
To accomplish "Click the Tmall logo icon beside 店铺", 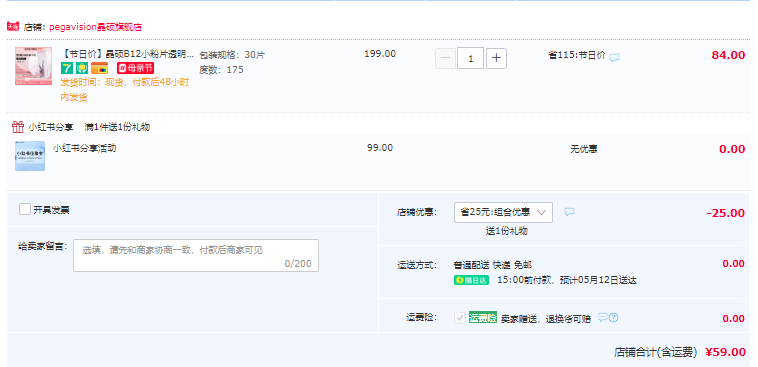I will pos(13,27).
